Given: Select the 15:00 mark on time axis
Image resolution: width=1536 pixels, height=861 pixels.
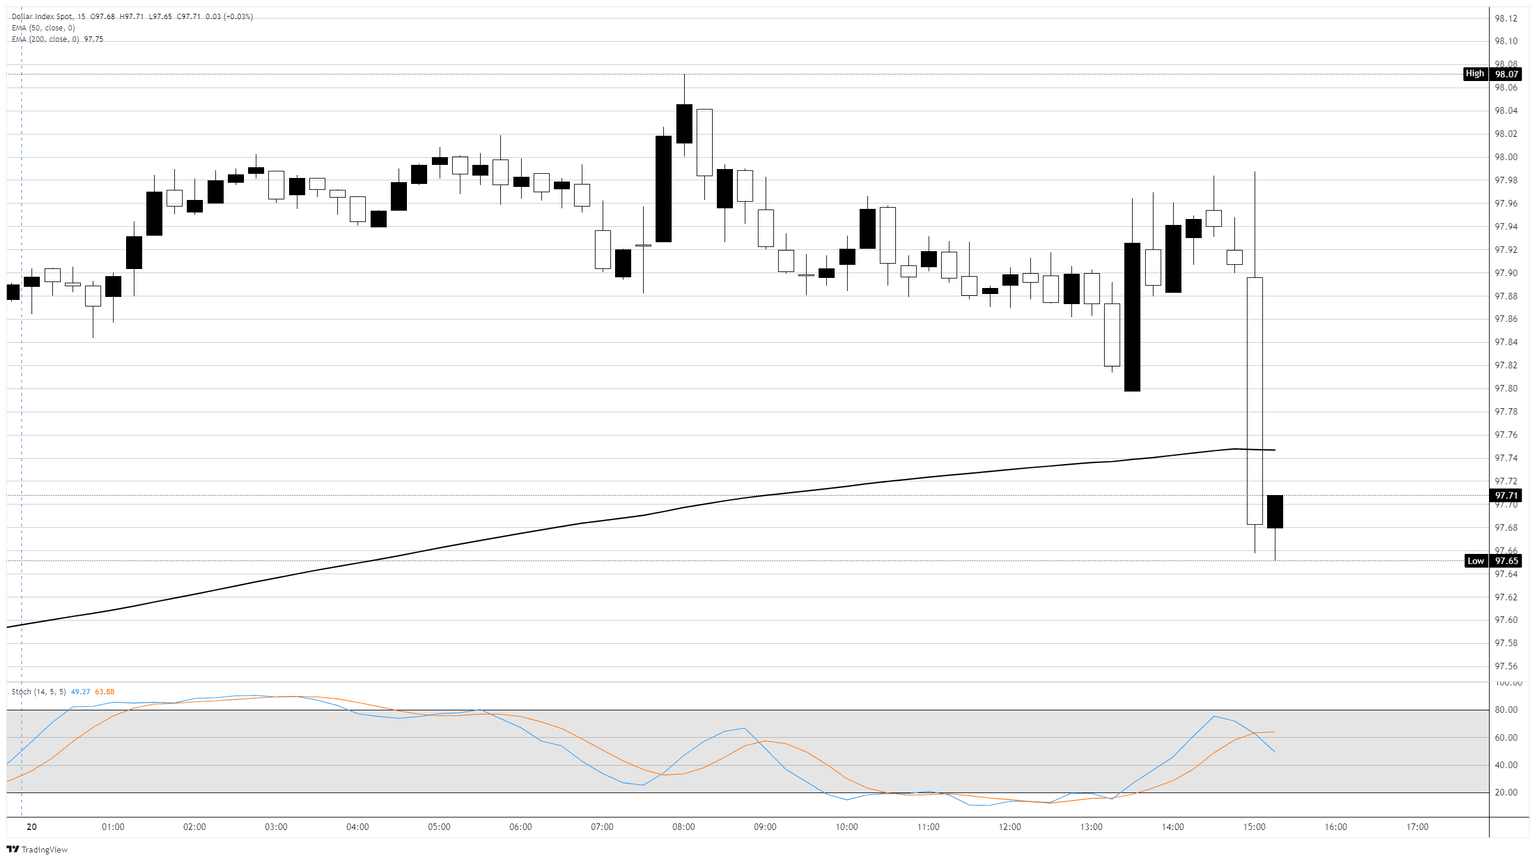Looking at the screenshot, I should pyautogui.click(x=1254, y=827).
